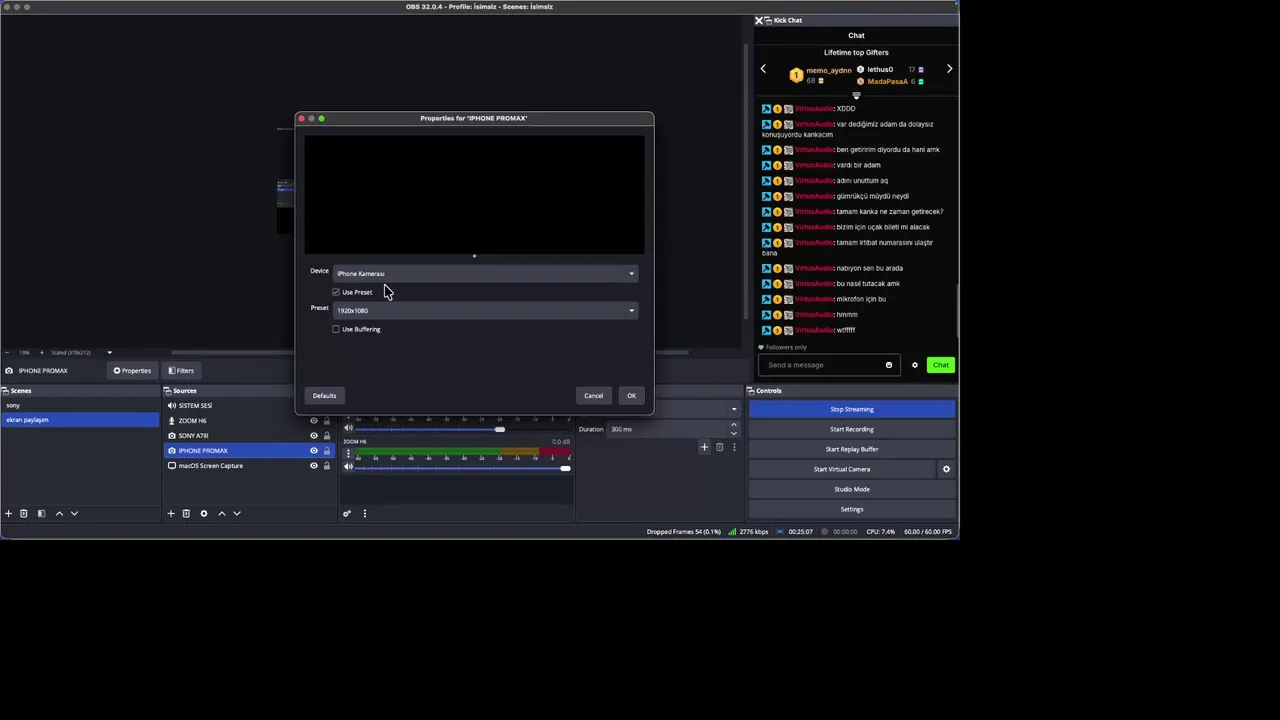
Task: Move scene down arrow in Scenes panel
Action: point(74,513)
